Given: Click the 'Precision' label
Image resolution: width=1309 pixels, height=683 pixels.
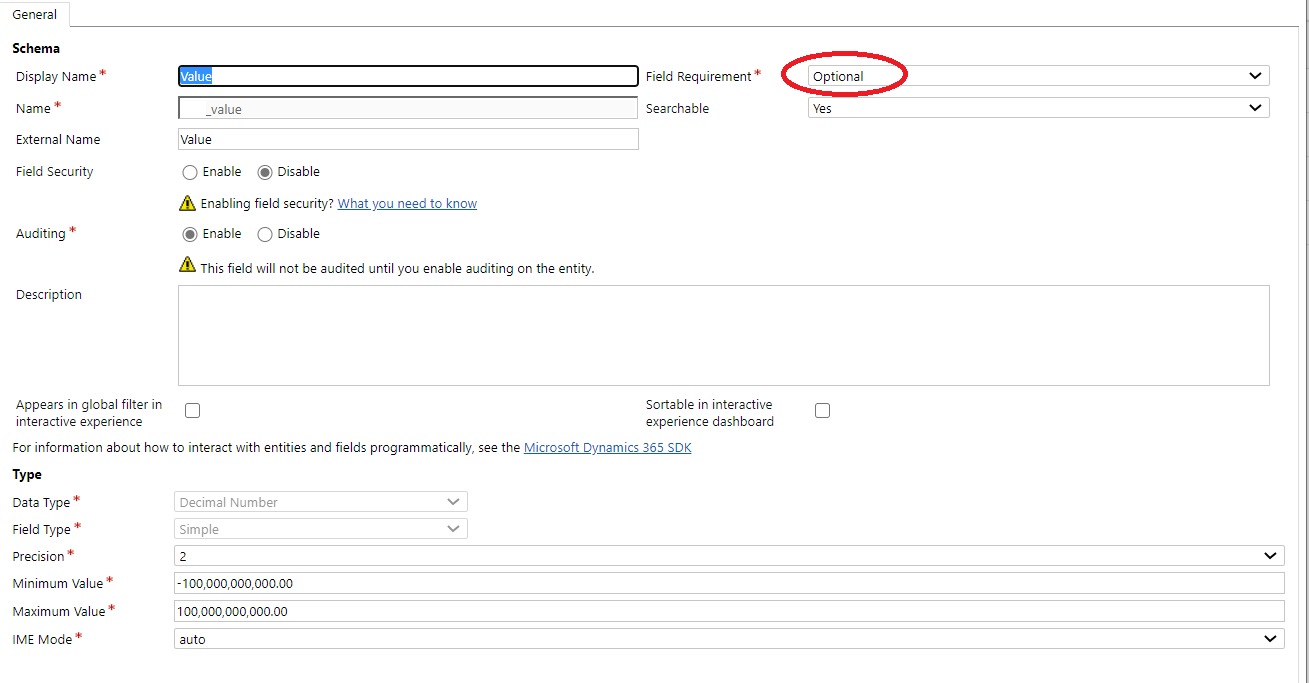Looking at the screenshot, I should tap(38, 556).
